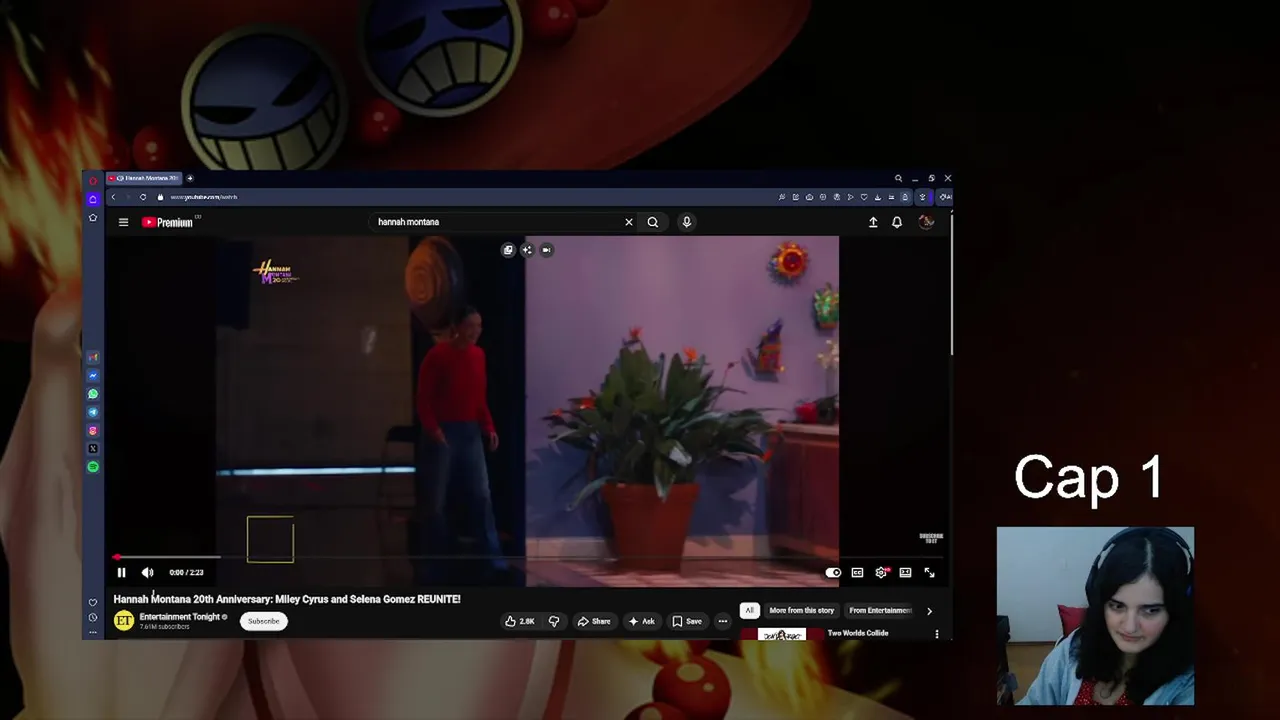Open the YouTube create upload icon
Viewport: 1280px width, 720px height.
(873, 222)
